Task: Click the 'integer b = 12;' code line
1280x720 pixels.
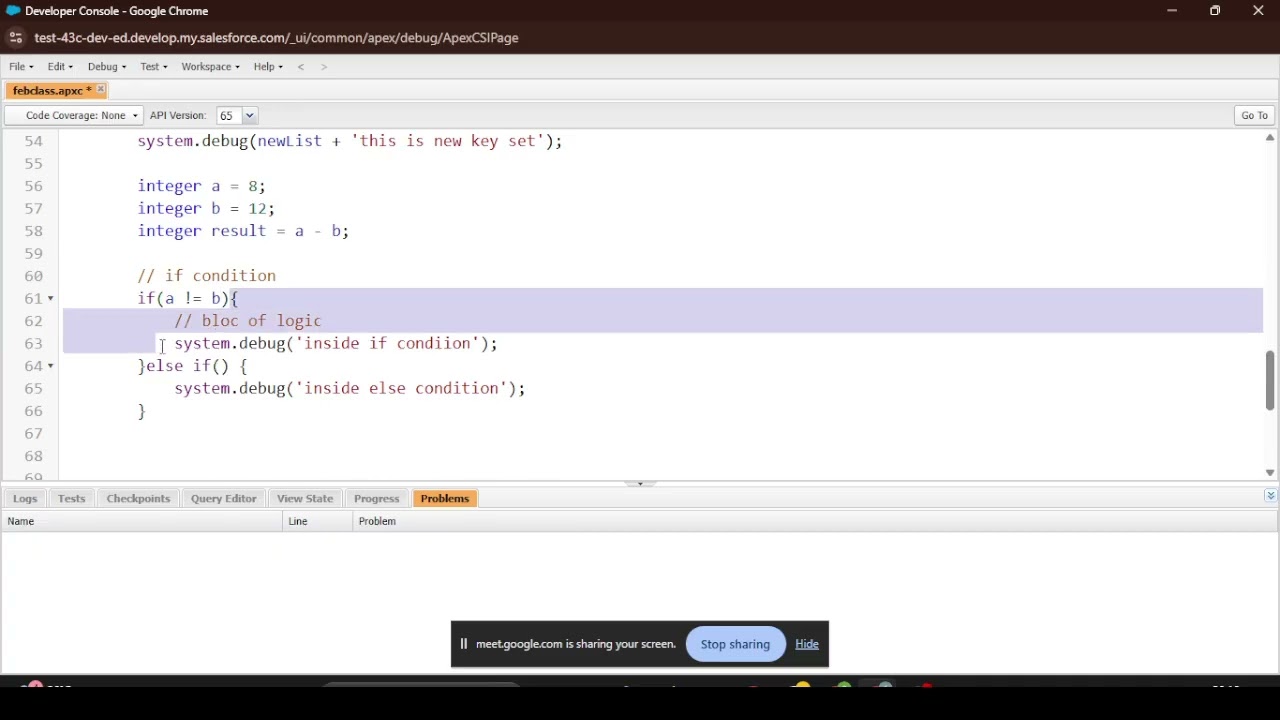Action: coord(206,208)
